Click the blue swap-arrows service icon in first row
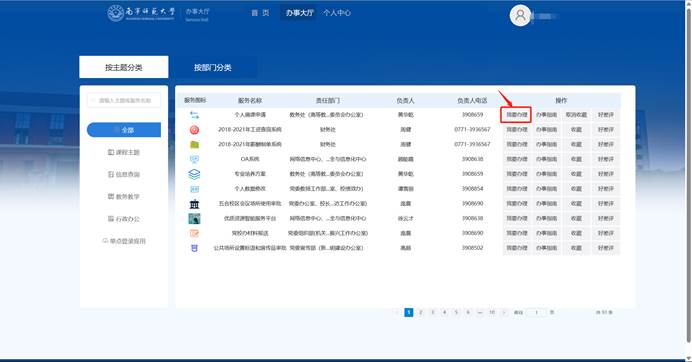Image resolution: width=692 pixels, height=362 pixels. [194, 115]
